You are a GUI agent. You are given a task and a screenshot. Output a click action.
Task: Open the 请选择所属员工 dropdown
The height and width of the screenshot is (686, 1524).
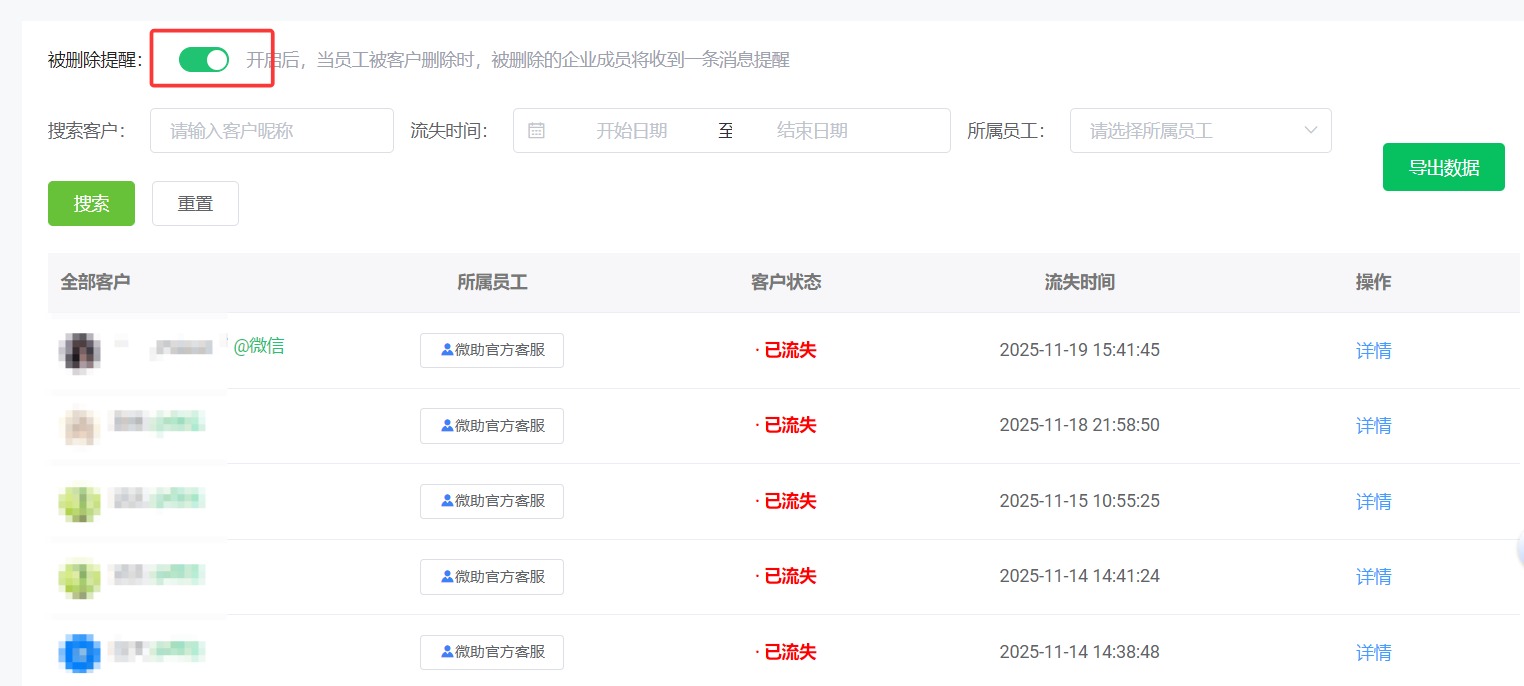click(x=1200, y=131)
